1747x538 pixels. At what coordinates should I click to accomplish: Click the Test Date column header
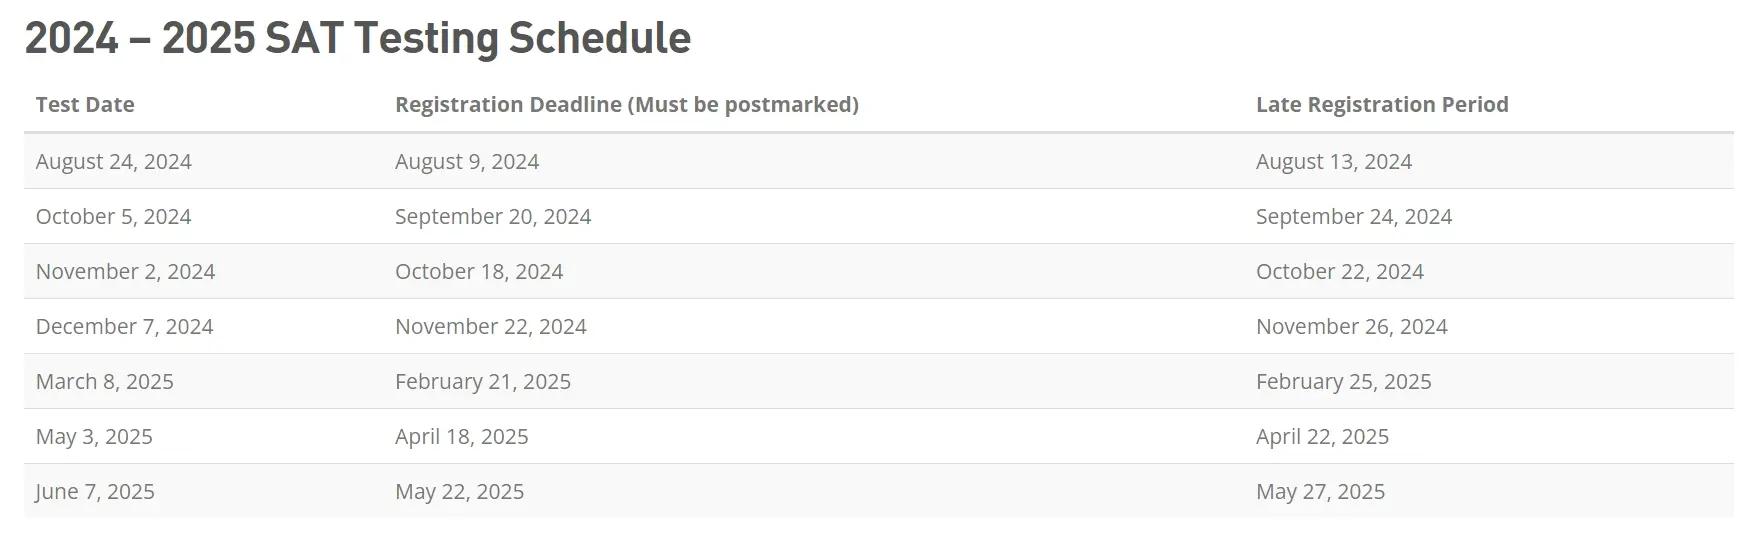[x=85, y=105]
